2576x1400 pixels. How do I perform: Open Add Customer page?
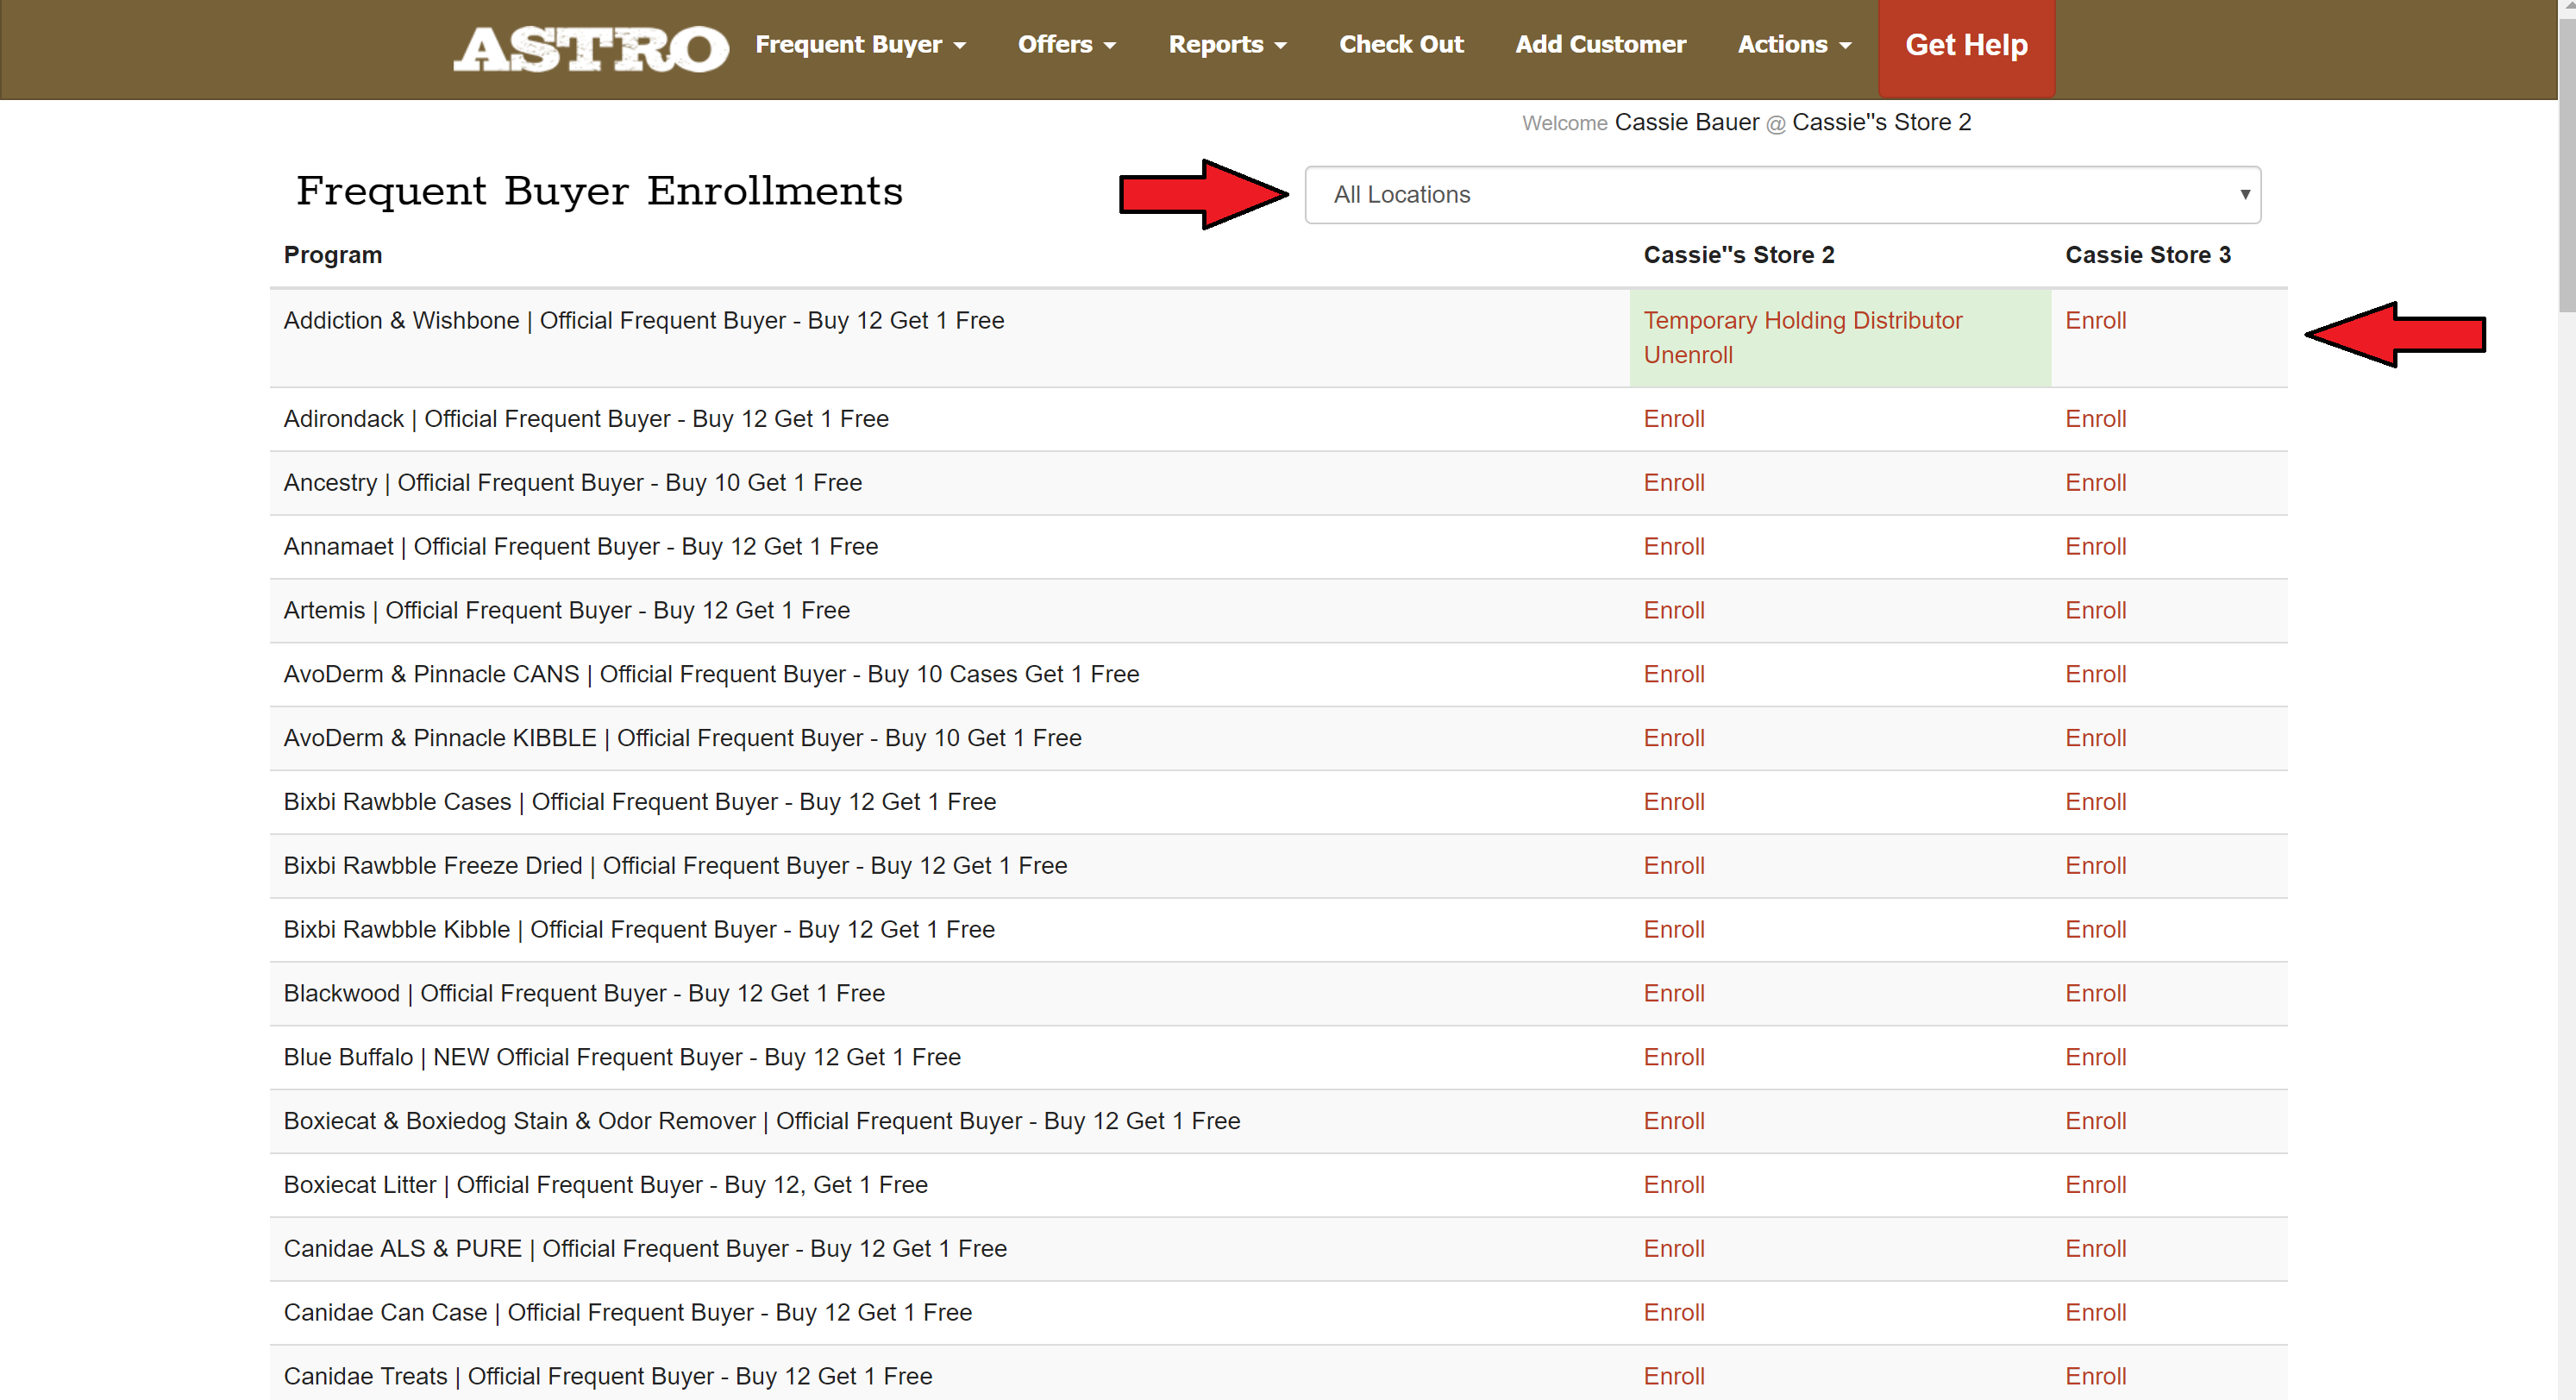coord(1599,45)
